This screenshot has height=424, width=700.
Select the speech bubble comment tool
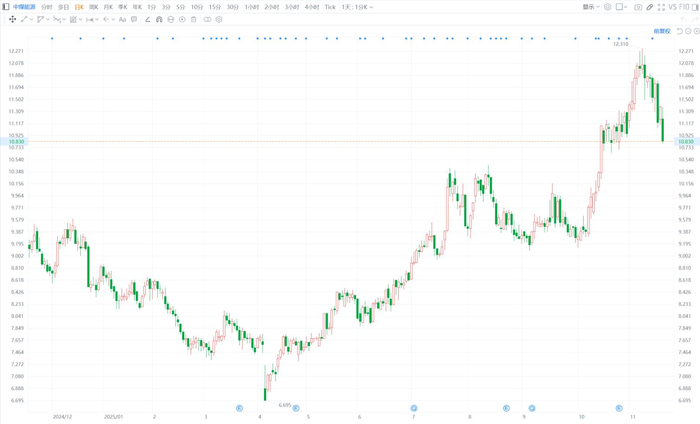[134, 19]
